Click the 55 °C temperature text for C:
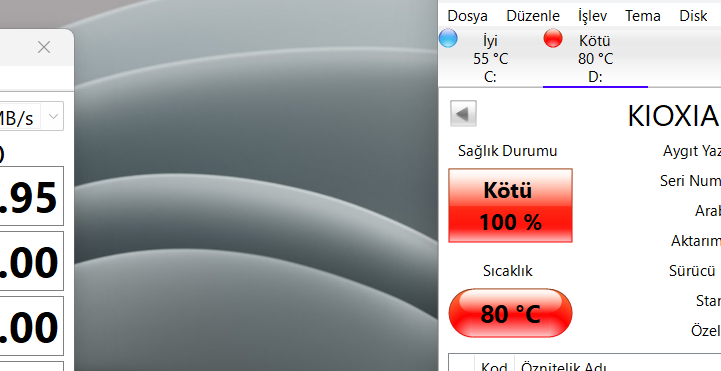 491,59
